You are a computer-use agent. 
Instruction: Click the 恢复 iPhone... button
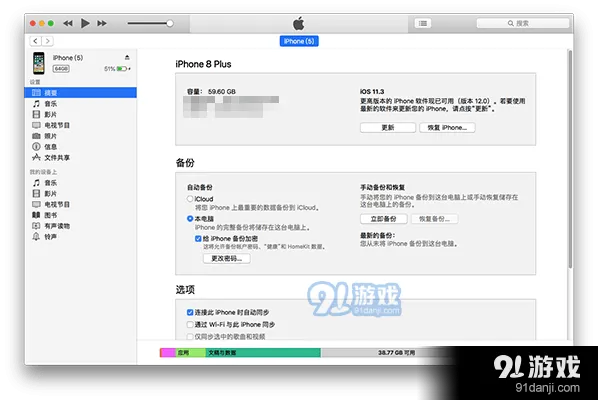[447, 128]
